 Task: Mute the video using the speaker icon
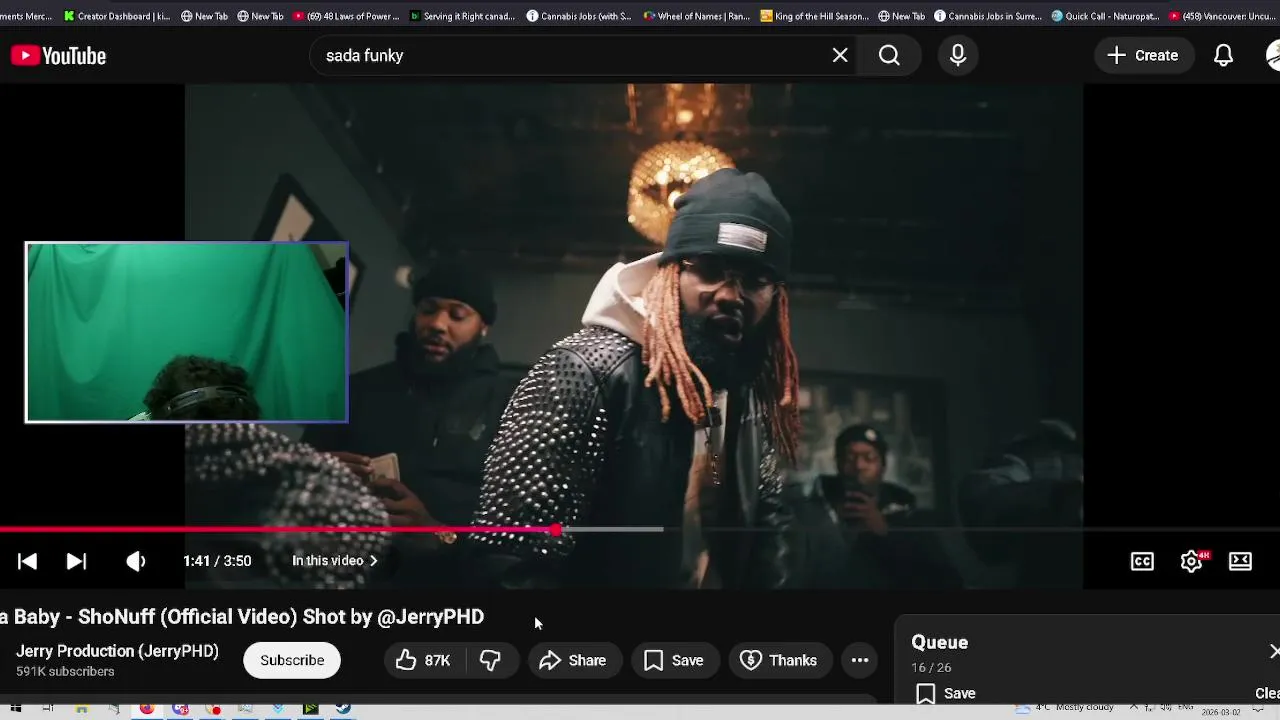pyautogui.click(x=136, y=561)
